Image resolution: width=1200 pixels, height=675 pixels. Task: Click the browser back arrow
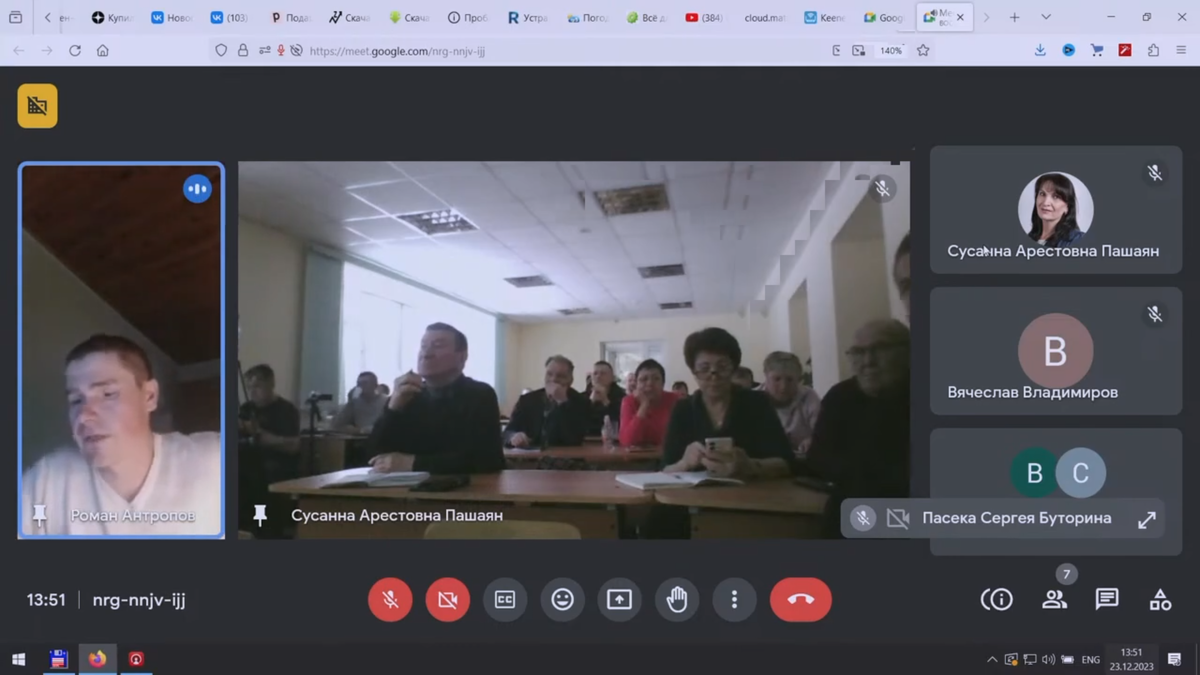tap(19, 51)
